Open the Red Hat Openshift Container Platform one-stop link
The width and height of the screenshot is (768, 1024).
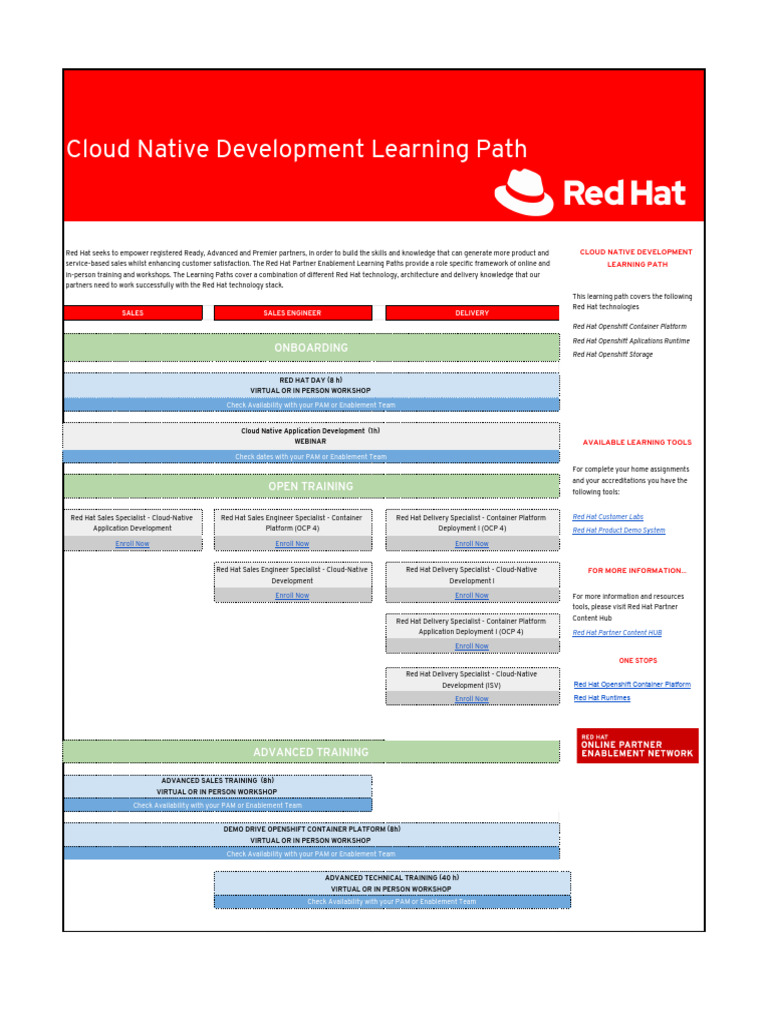coord(632,684)
